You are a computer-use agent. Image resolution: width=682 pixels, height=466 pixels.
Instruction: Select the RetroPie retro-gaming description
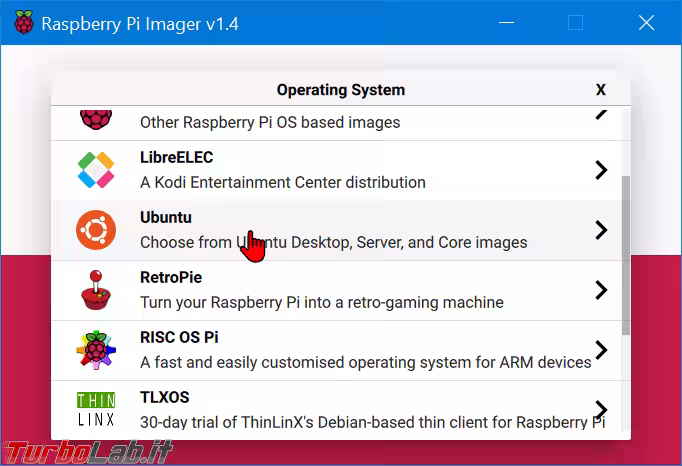(321, 302)
